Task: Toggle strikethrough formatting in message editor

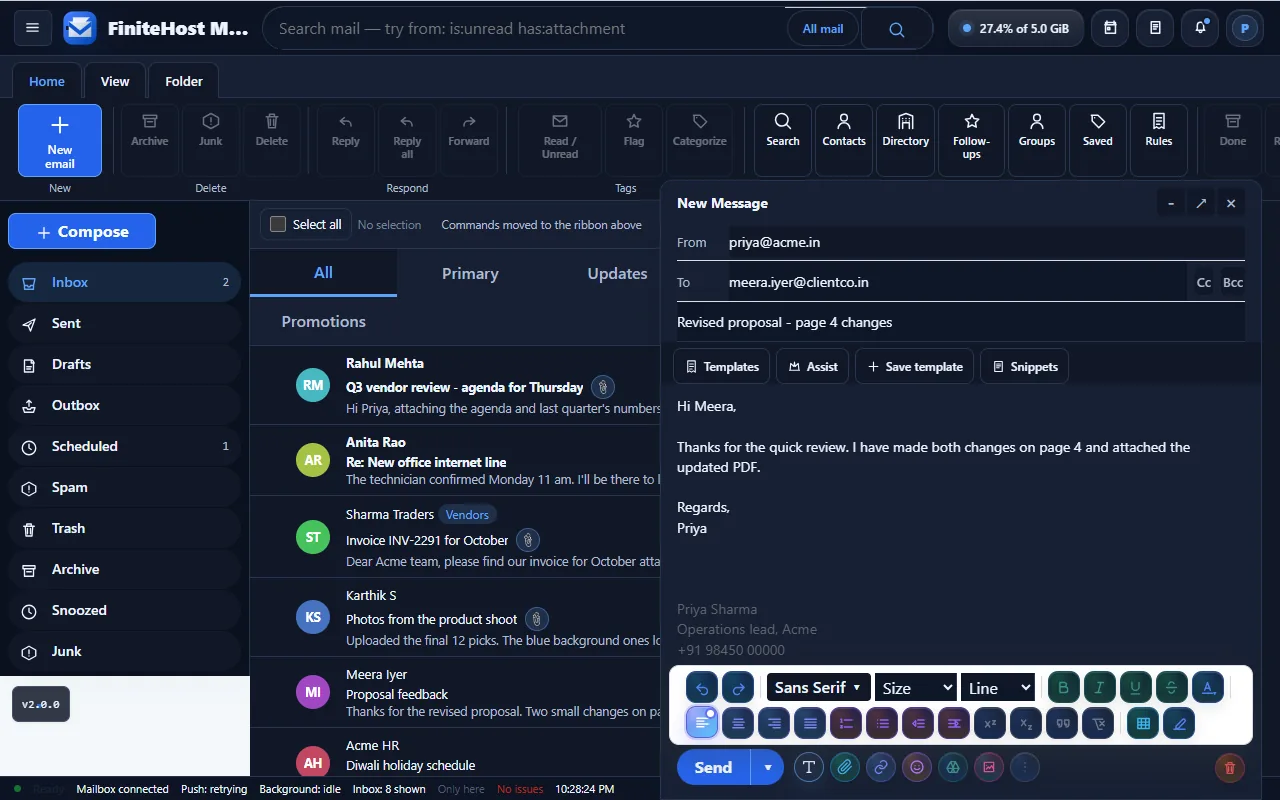Action: tap(1171, 687)
